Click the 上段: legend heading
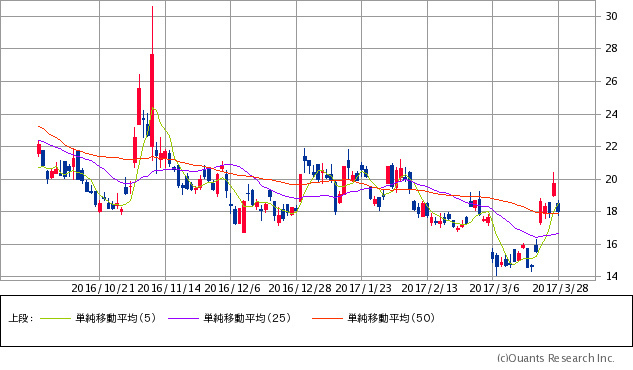This screenshot has height=370, width=633. coord(20,318)
